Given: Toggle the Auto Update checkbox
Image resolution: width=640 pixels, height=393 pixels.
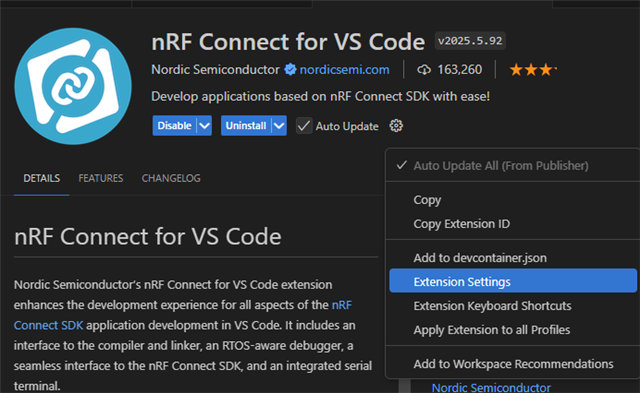Looking at the screenshot, I should pos(304,126).
